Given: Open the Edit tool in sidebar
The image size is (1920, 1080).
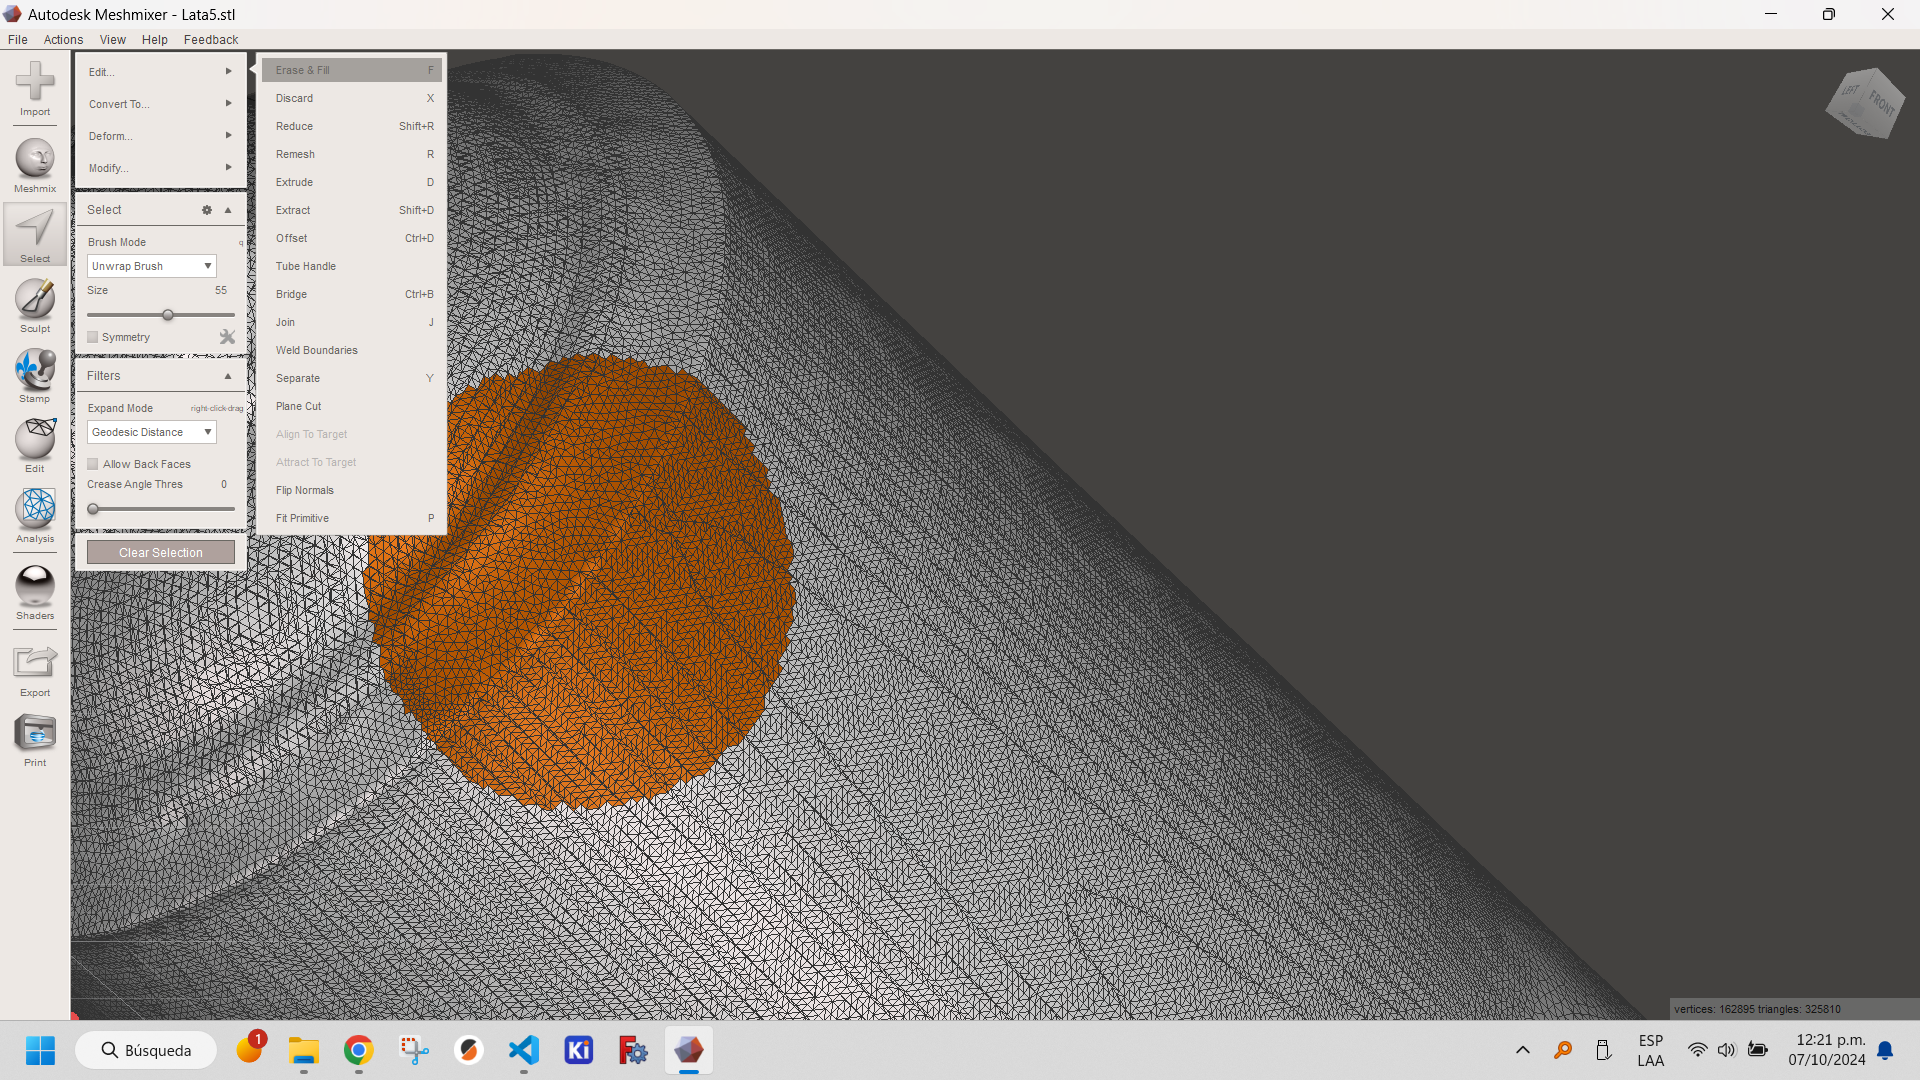Looking at the screenshot, I should point(35,446).
